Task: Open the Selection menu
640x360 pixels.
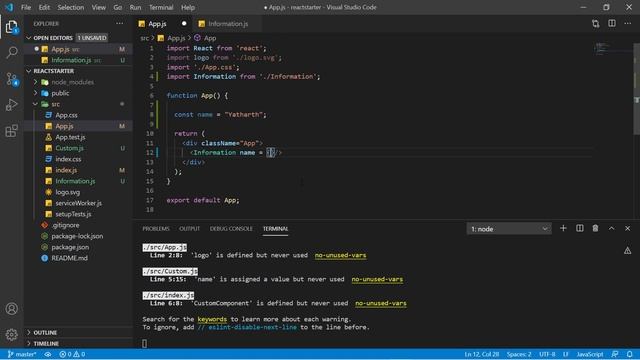Action: point(71,7)
